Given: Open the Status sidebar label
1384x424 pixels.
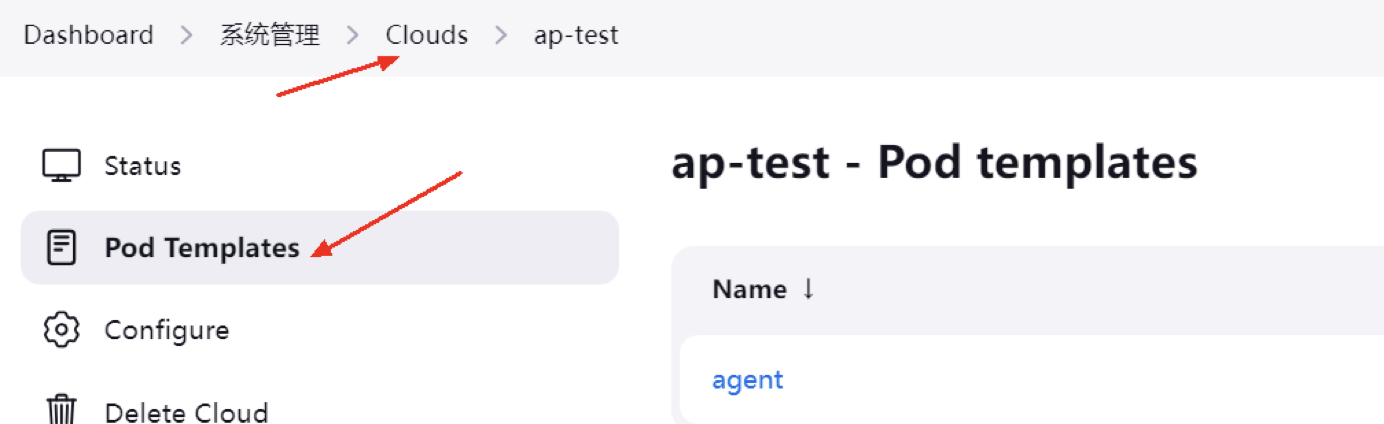Looking at the screenshot, I should pos(142,165).
